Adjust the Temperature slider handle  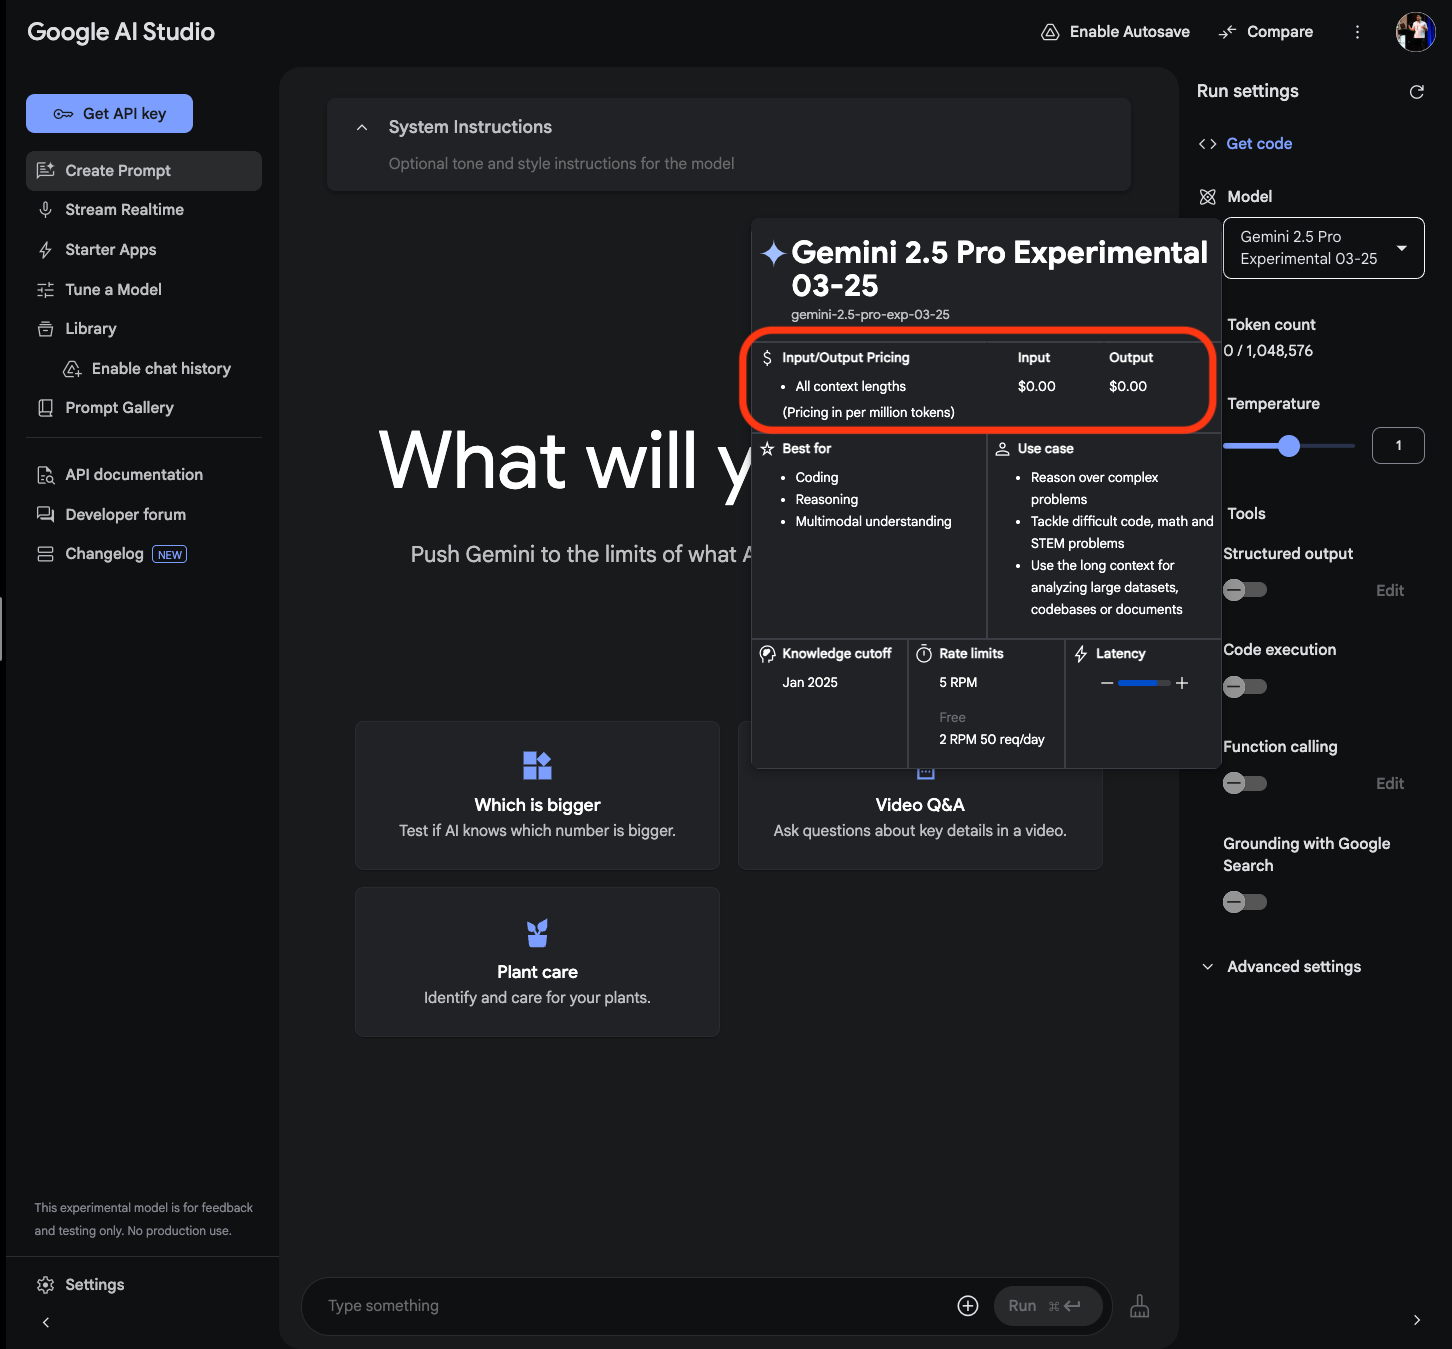click(x=1289, y=446)
